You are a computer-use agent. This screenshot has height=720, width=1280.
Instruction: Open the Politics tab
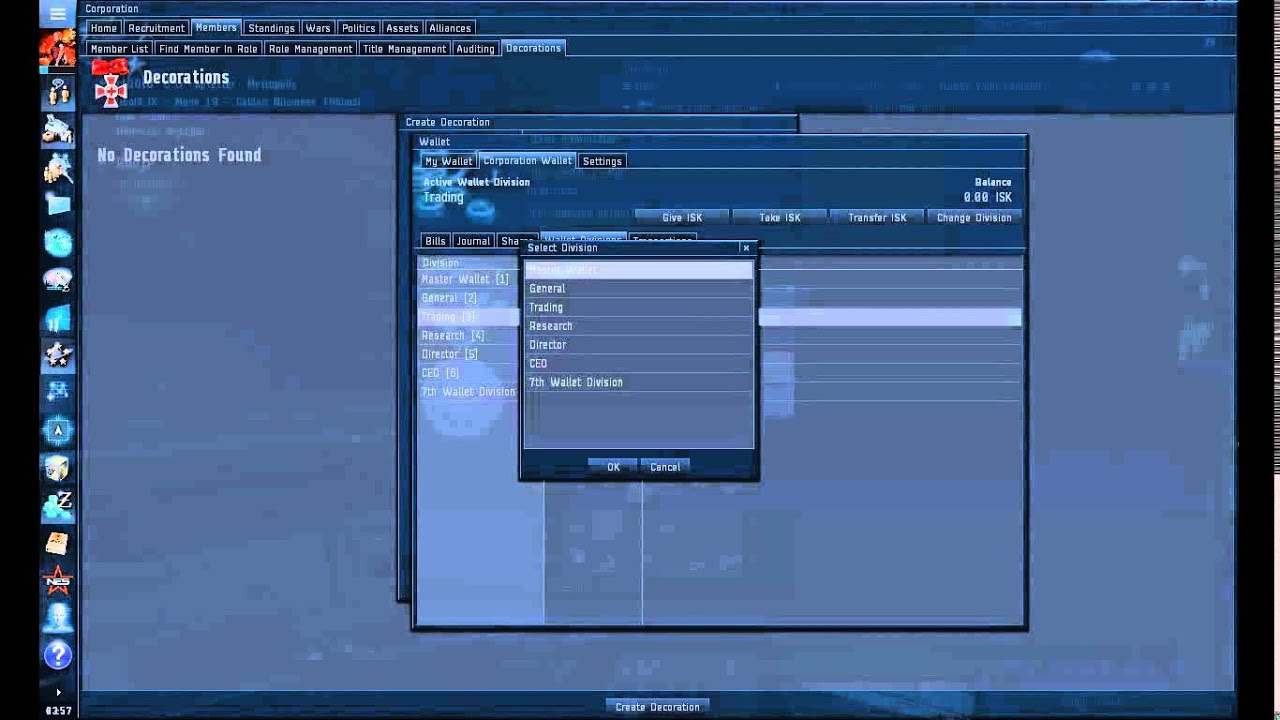[358, 28]
